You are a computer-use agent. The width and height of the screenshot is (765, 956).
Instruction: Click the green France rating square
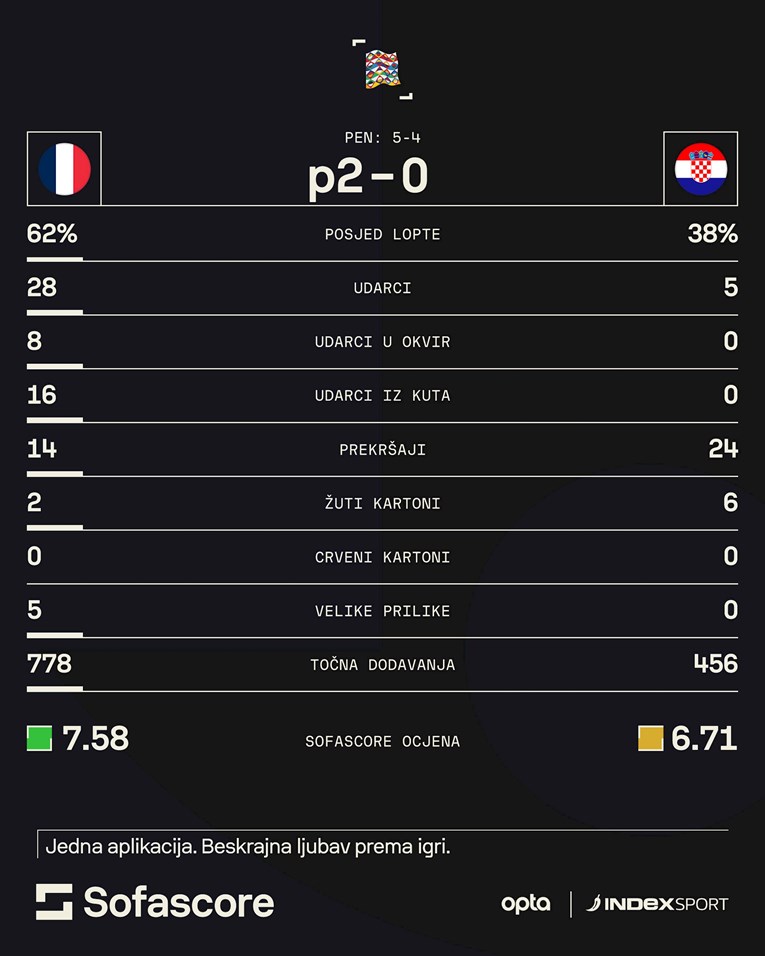(39, 738)
